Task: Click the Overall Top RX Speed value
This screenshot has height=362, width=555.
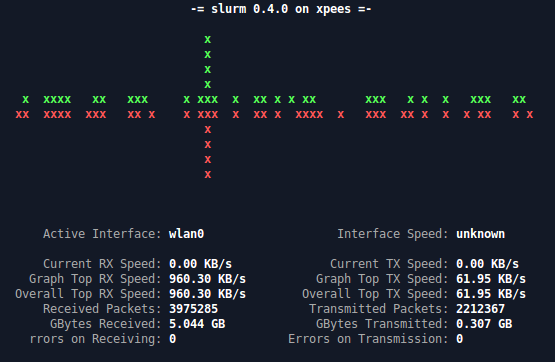Action: (x=207, y=294)
